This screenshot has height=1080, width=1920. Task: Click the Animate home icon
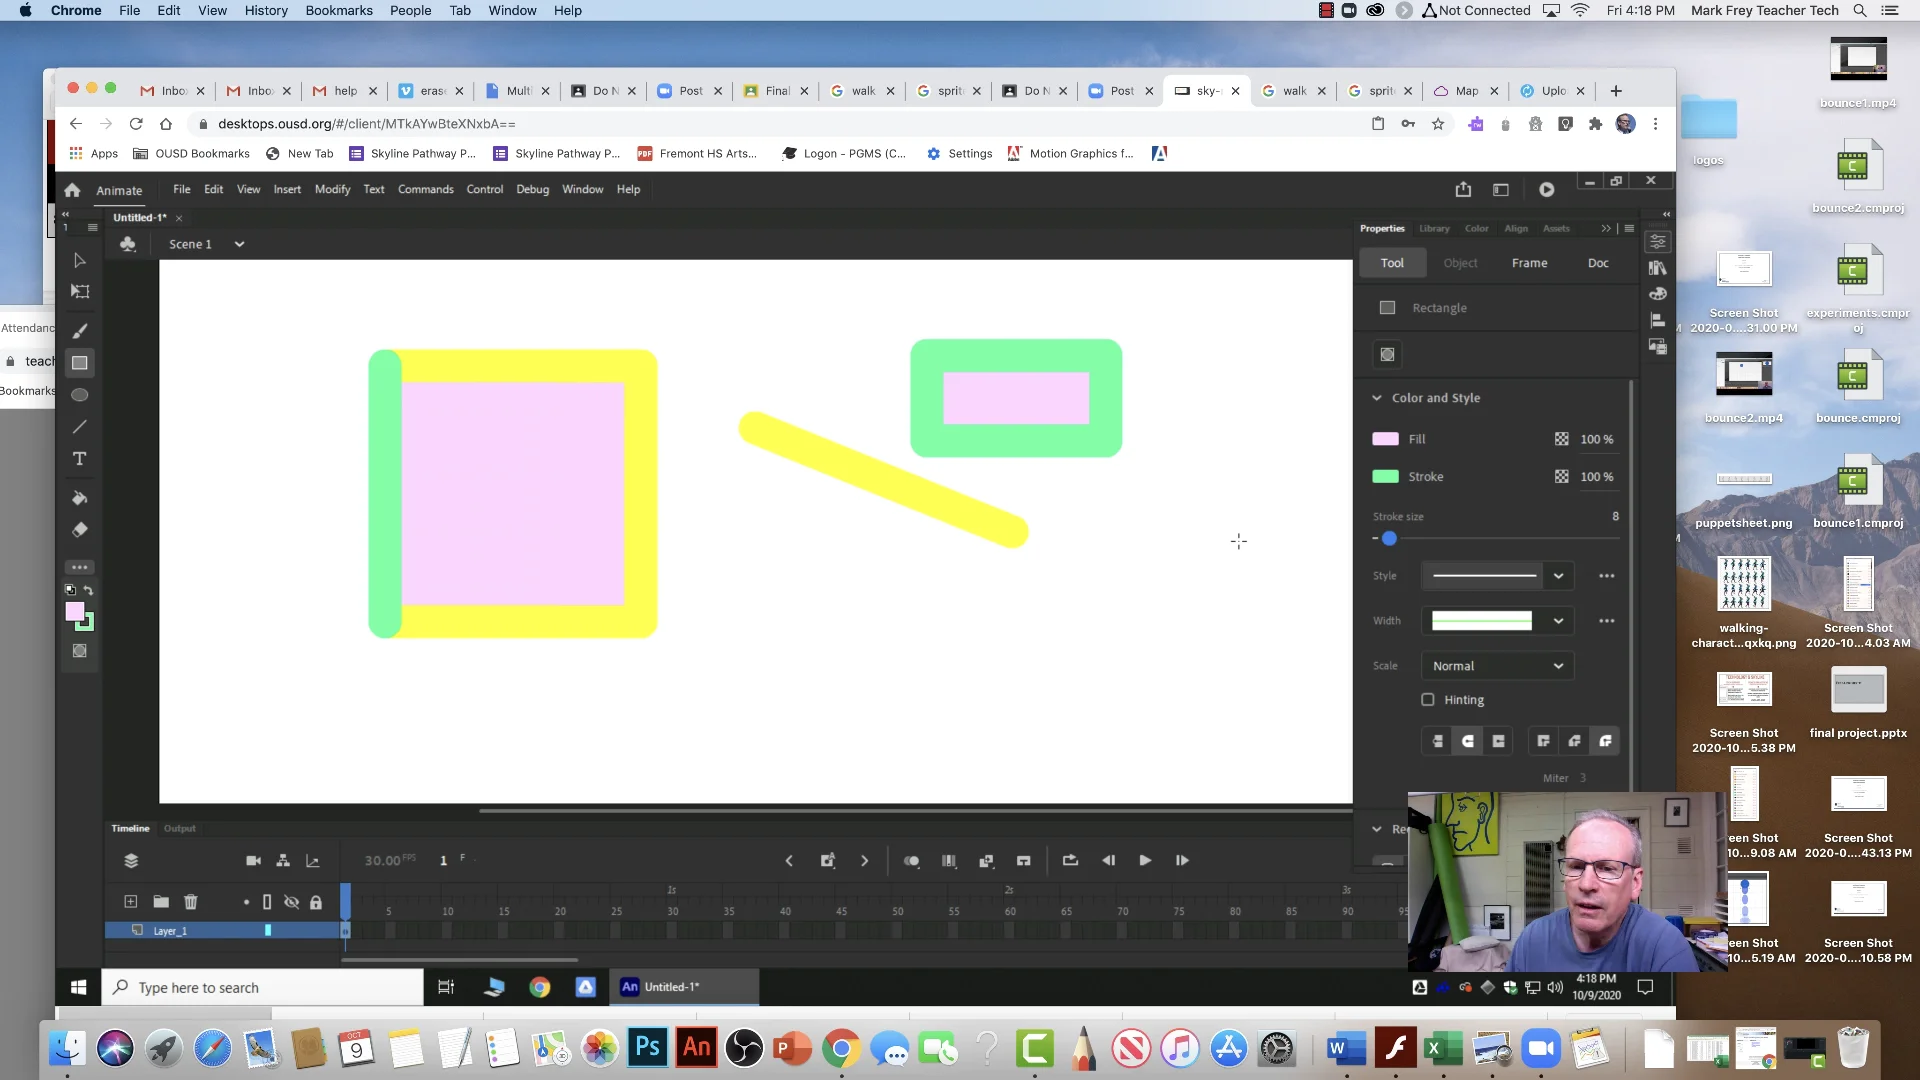(x=72, y=190)
